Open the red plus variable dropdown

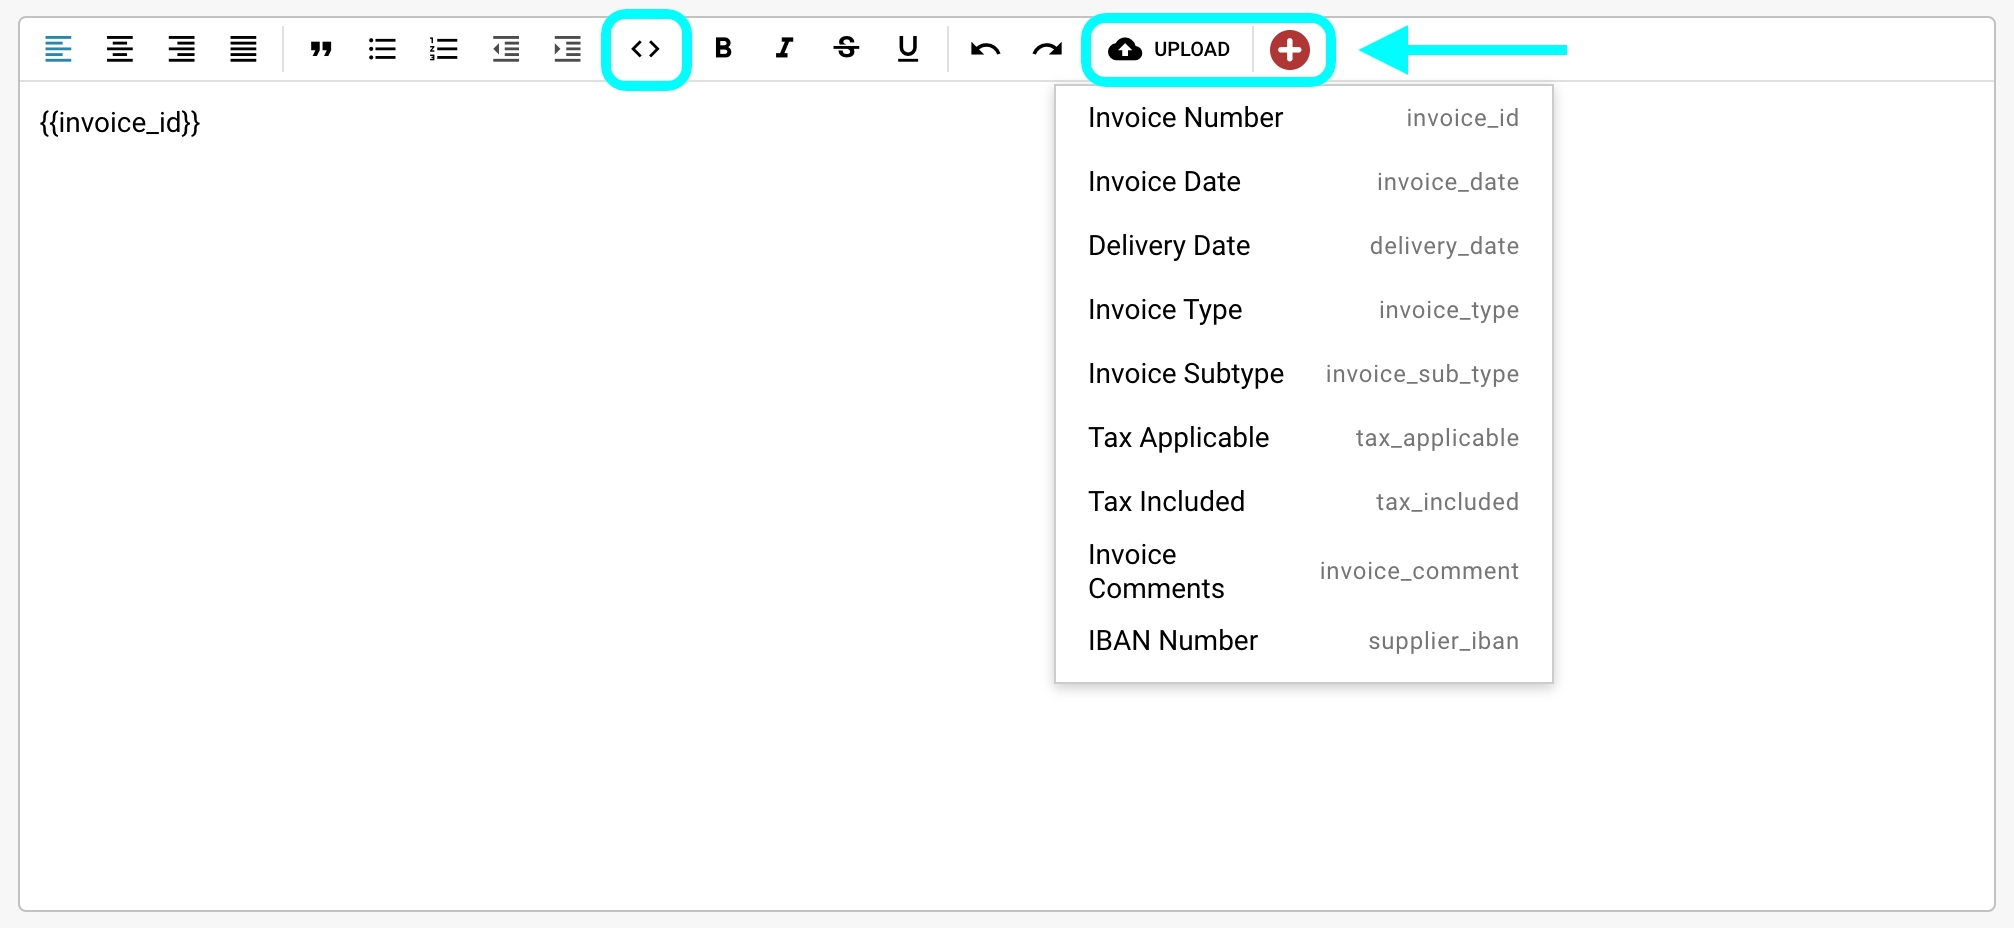click(x=1289, y=49)
